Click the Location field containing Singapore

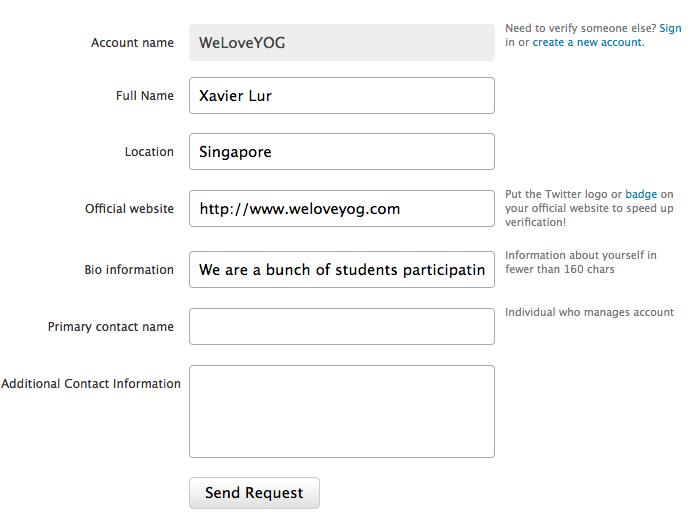[341, 152]
